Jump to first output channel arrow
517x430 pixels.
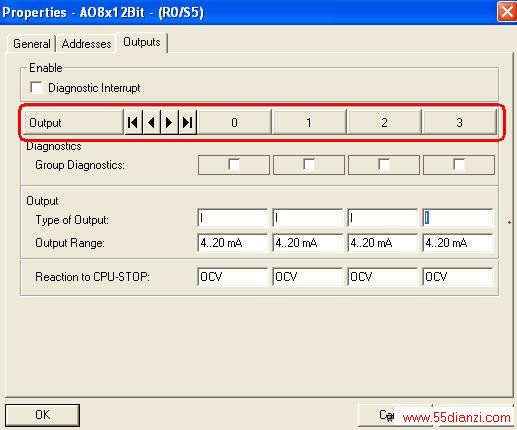133,122
